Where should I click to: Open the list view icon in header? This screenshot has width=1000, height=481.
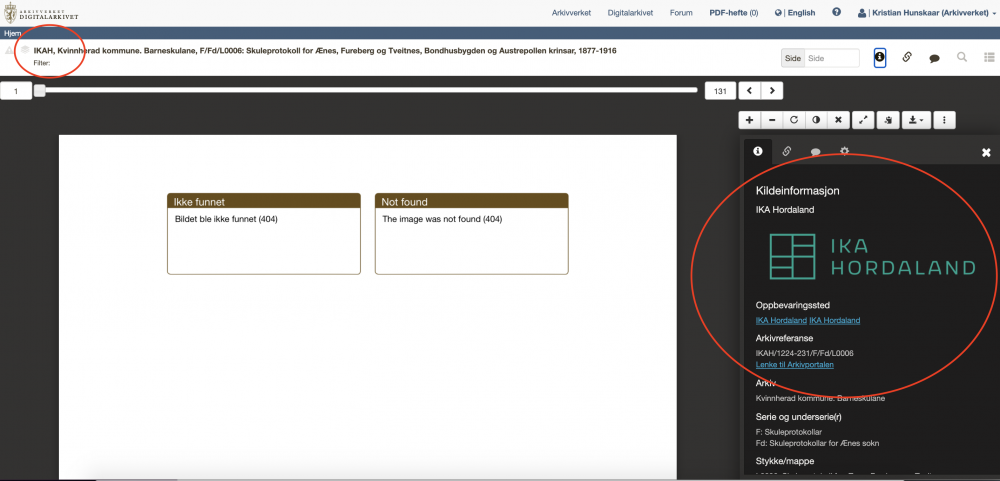[989, 58]
